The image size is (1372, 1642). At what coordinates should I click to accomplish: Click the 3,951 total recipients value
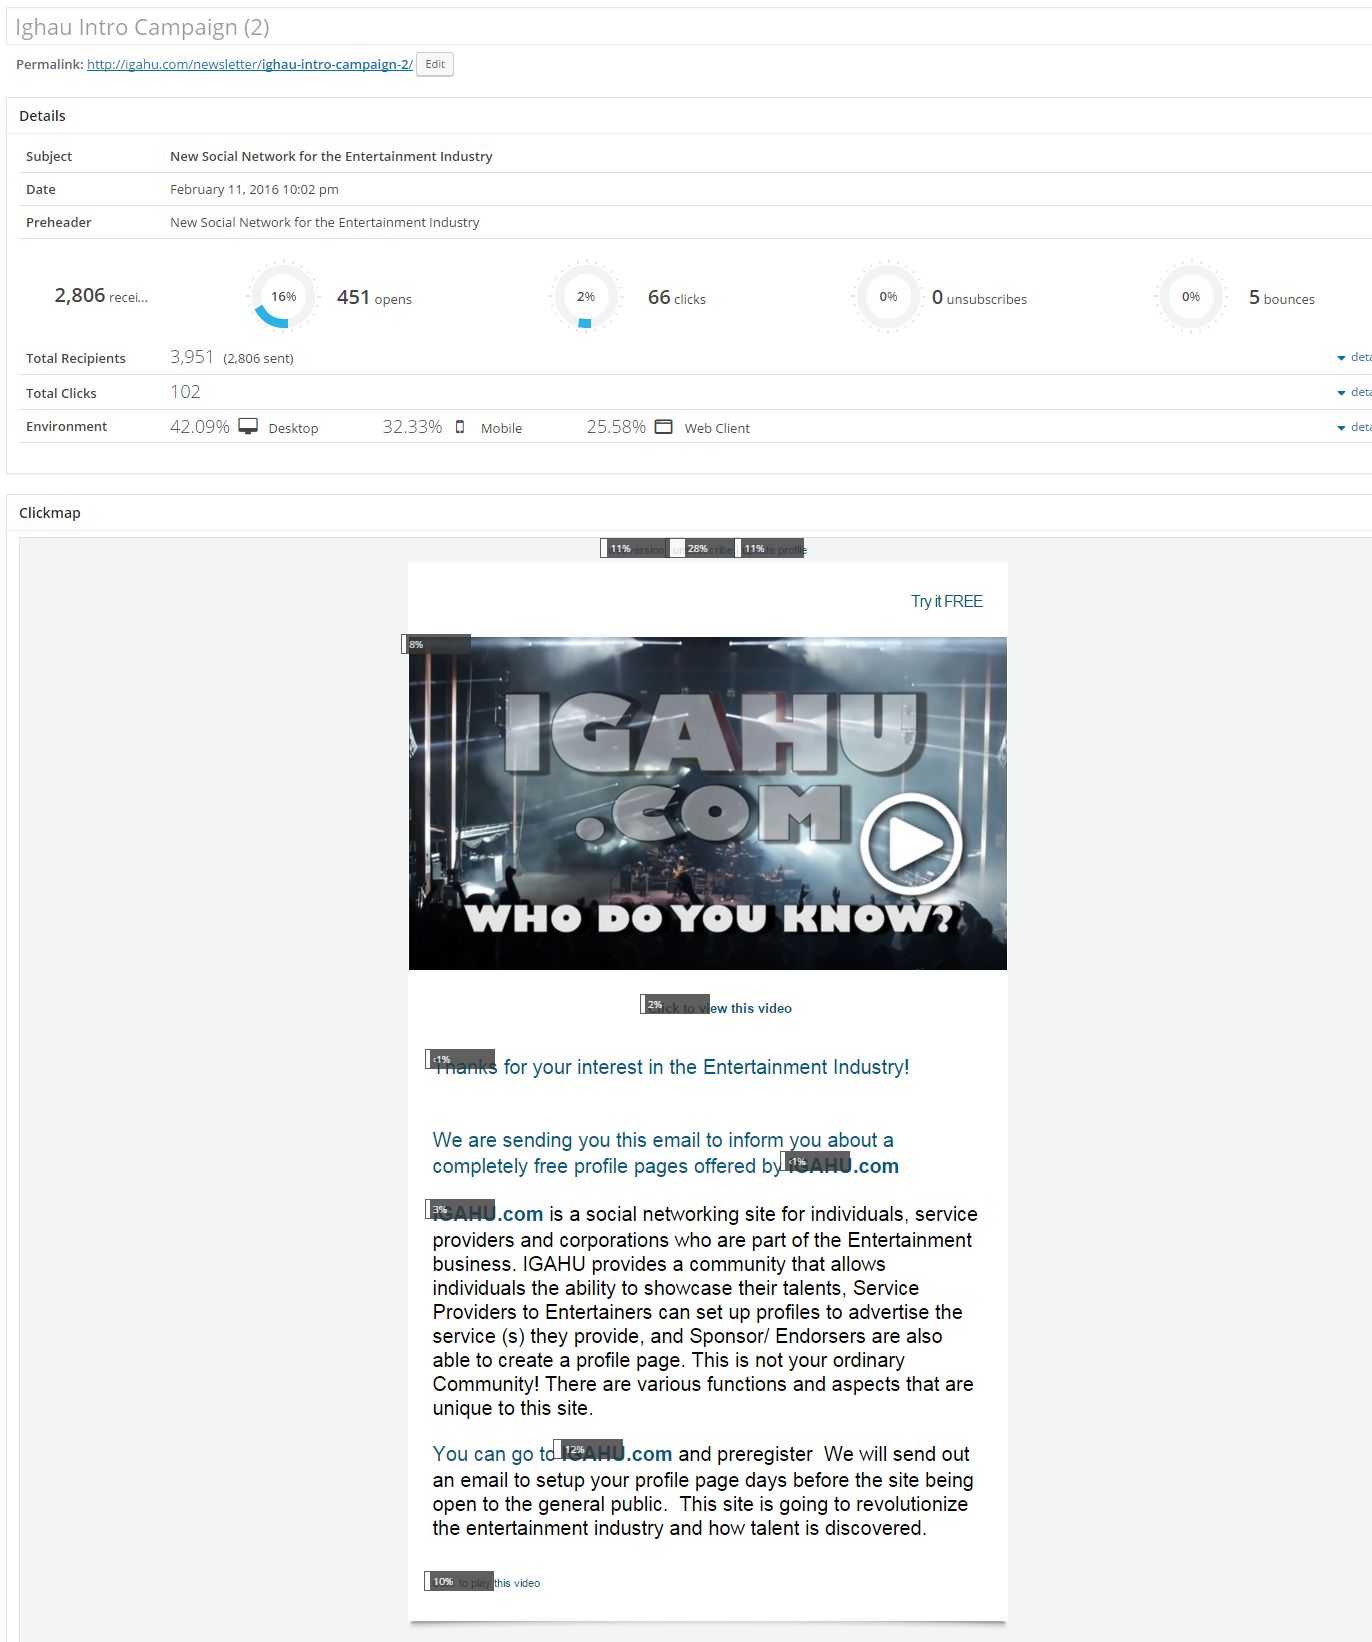pyautogui.click(x=192, y=357)
